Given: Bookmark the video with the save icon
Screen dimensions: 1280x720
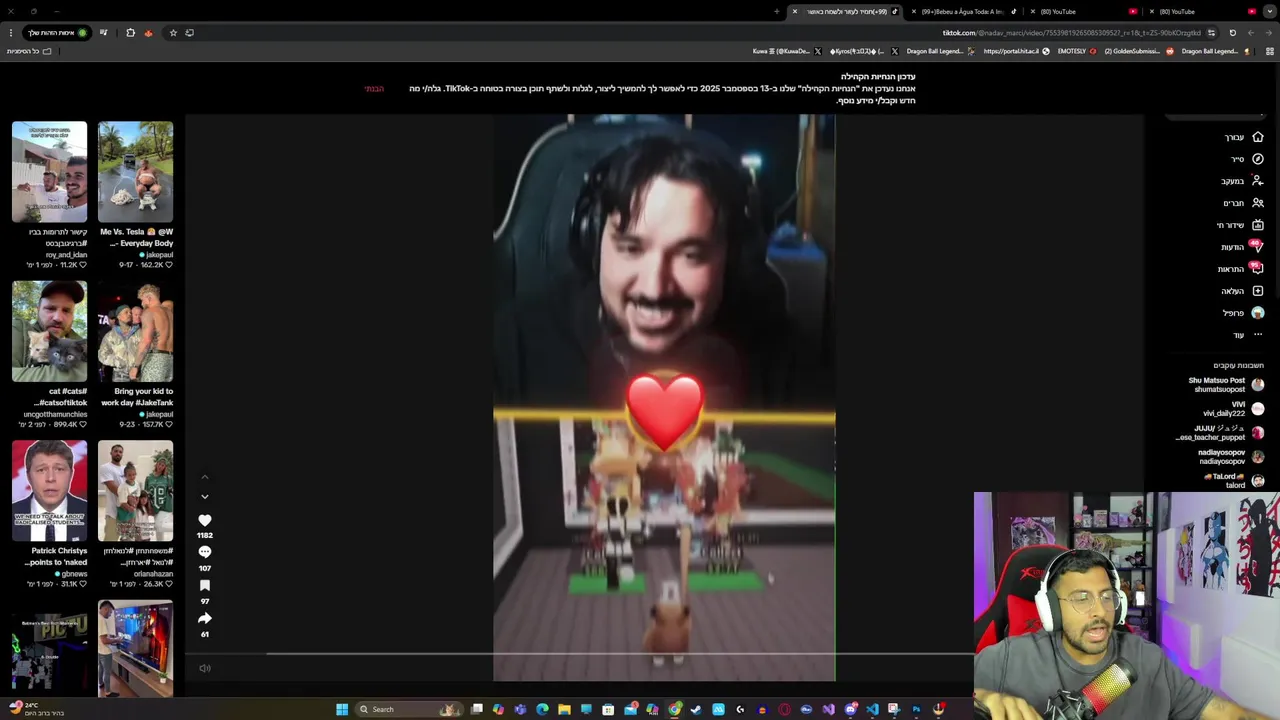Looking at the screenshot, I should [205, 586].
